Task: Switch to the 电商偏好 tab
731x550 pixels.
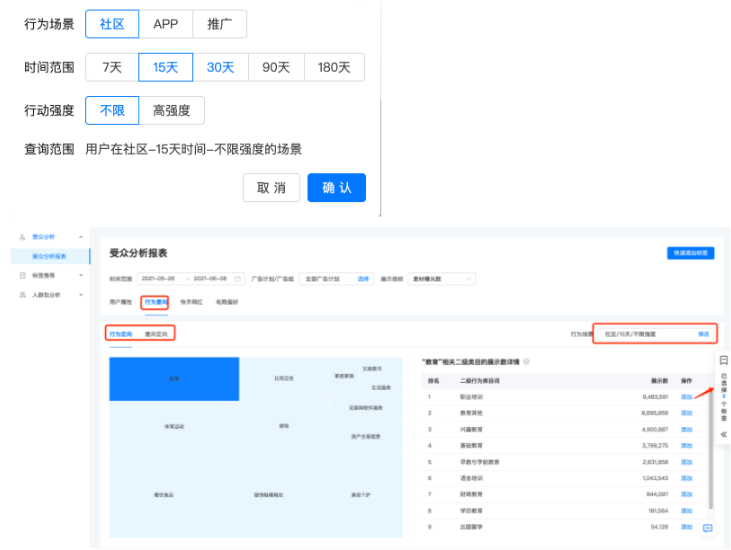Action: 227,302
